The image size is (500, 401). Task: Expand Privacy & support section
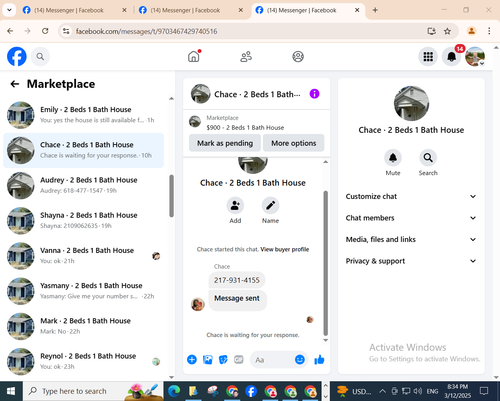coord(411,261)
